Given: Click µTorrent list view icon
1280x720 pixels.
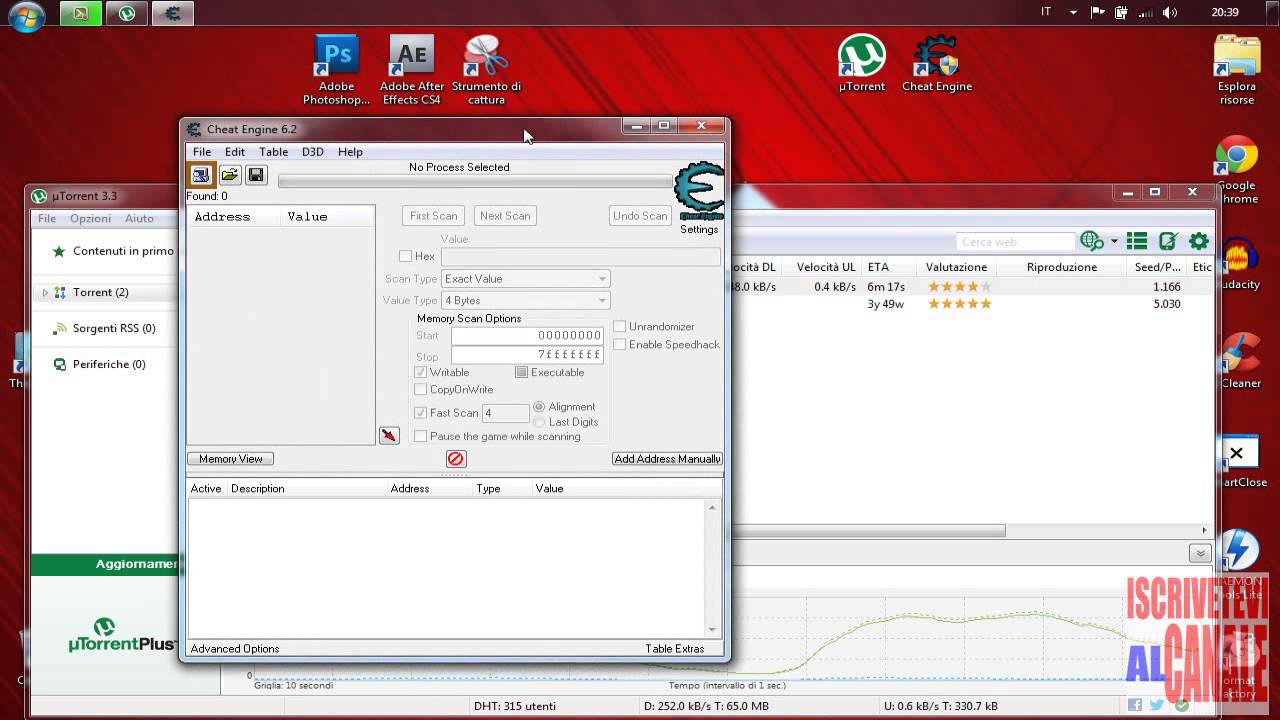Looking at the screenshot, I should point(1137,241).
